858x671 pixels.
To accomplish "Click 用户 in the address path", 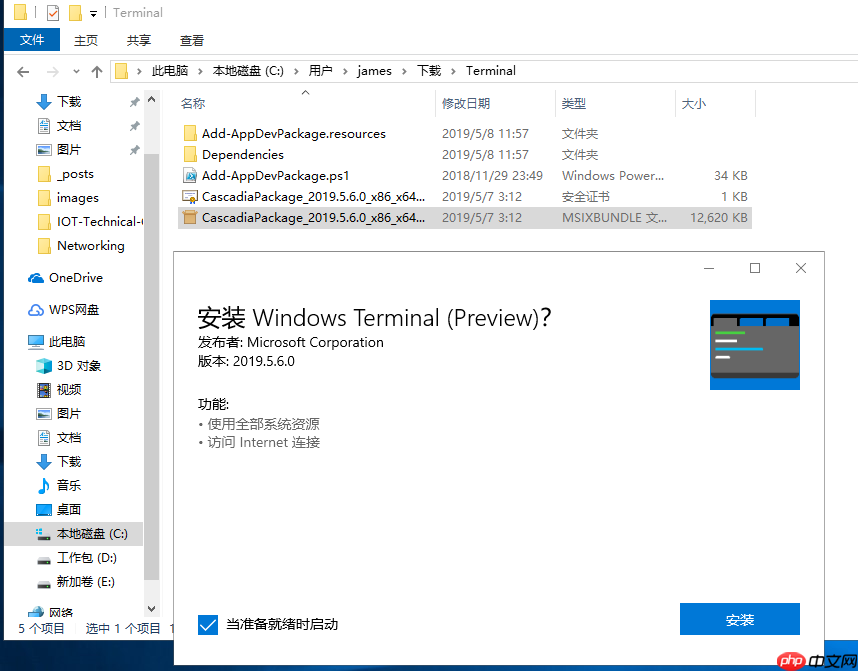I will [x=320, y=71].
